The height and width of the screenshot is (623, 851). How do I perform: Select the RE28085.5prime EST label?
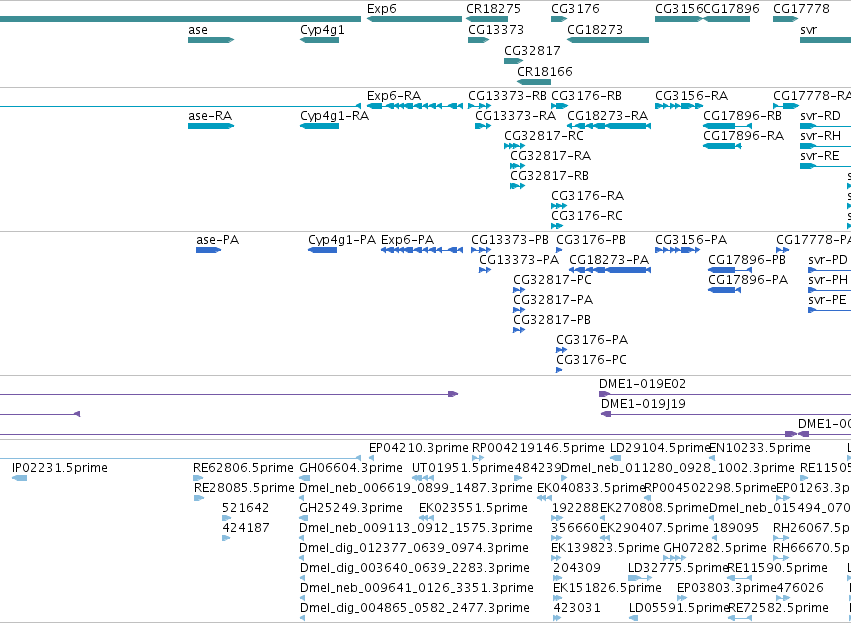click(244, 488)
